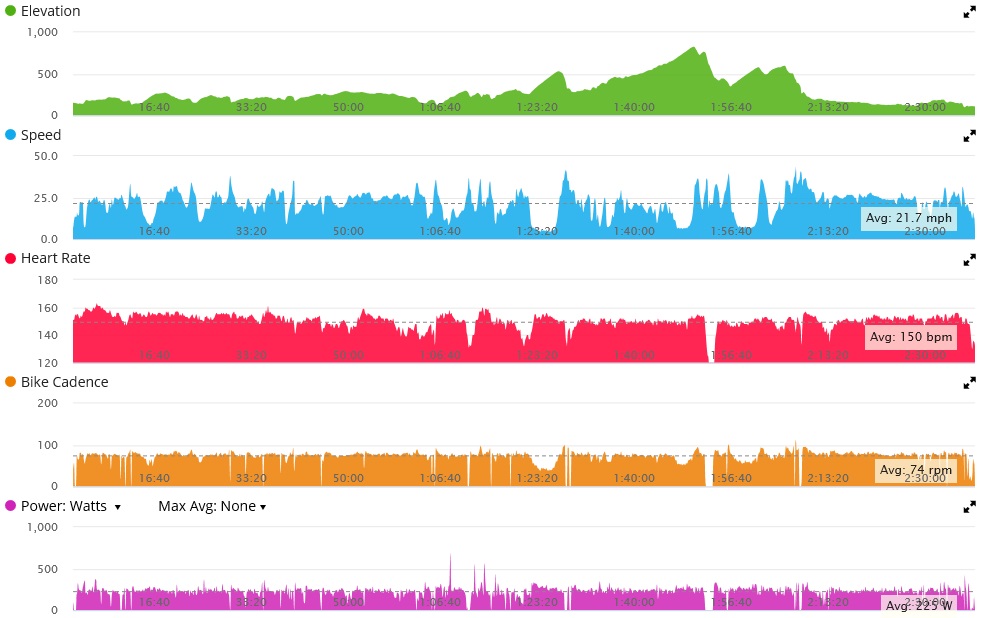This screenshot has width=986, height=618.
Task: Click the 1,000 axis value in Elevation chart
Action: (x=42, y=33)
